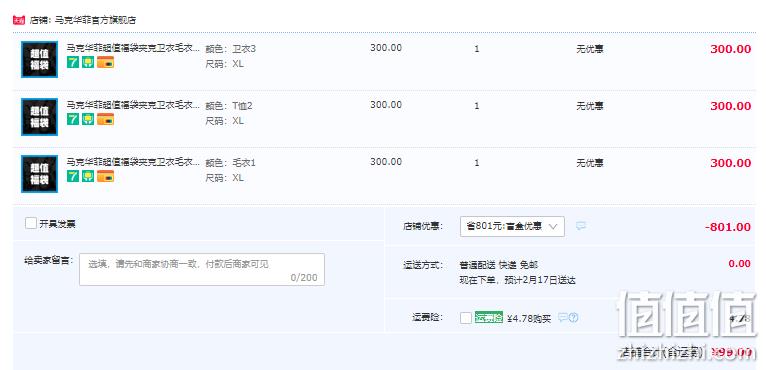Click the 普通配送 快递 免邮 shipping text

pyautogui.click(x=499, y=265)
